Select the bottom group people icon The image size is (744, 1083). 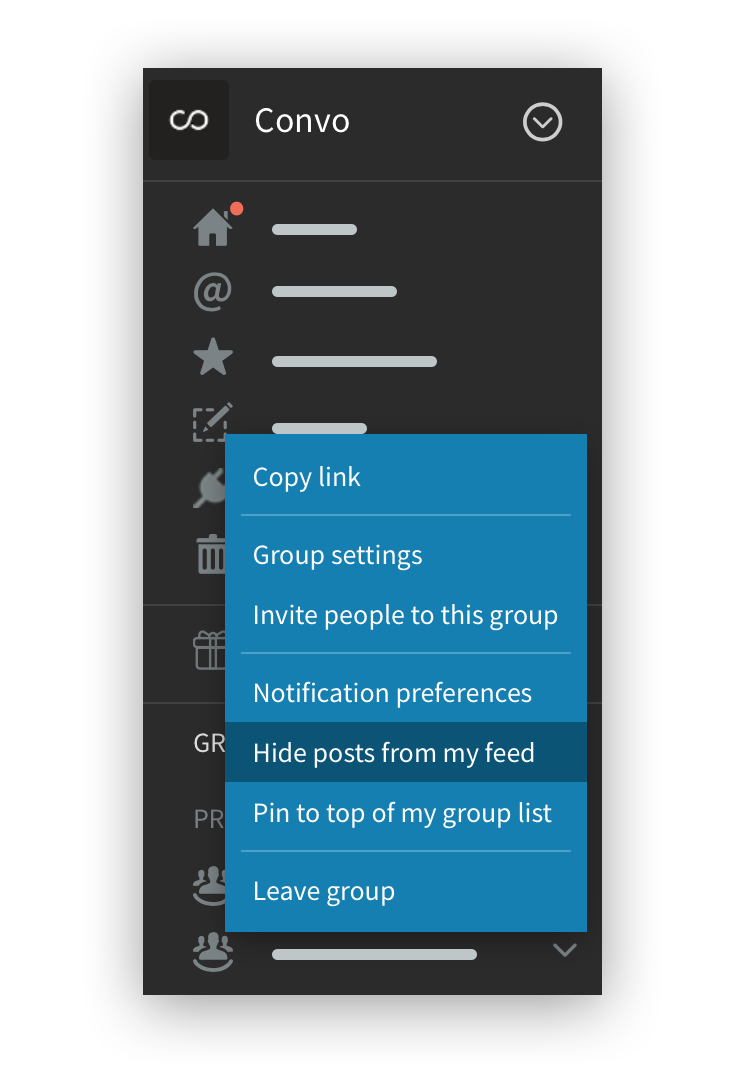pyautogui.click(x=212, y=951)
